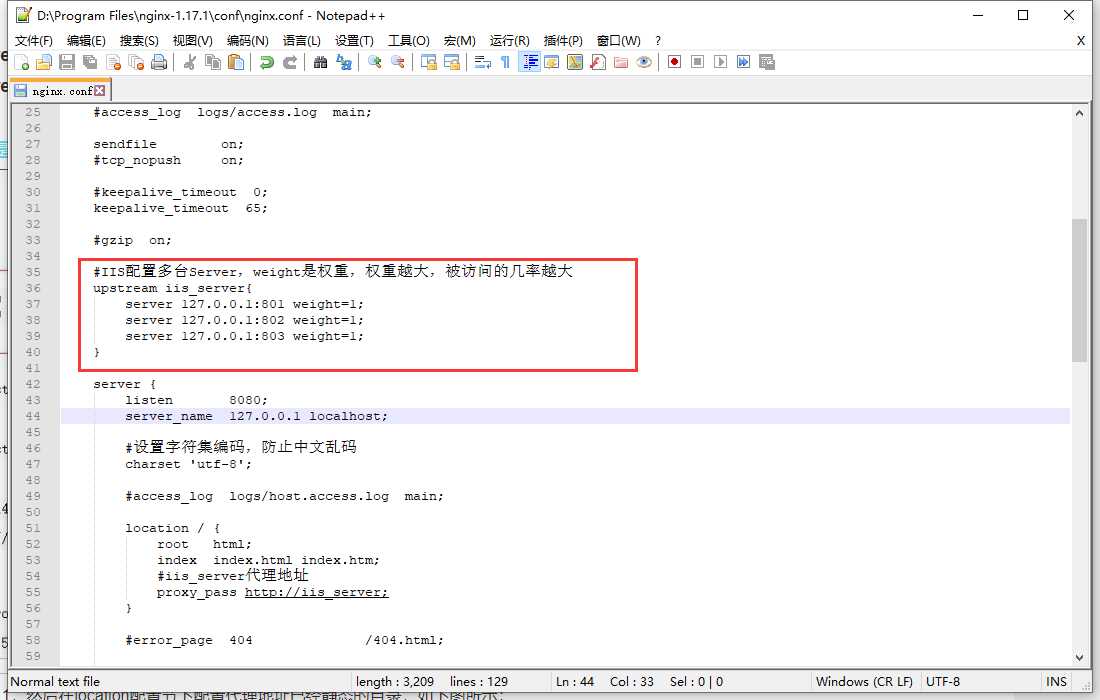The image size is (1100, 700).
Task: Click Windows (CR LF) in the status bar
Action: click(864, 682)
